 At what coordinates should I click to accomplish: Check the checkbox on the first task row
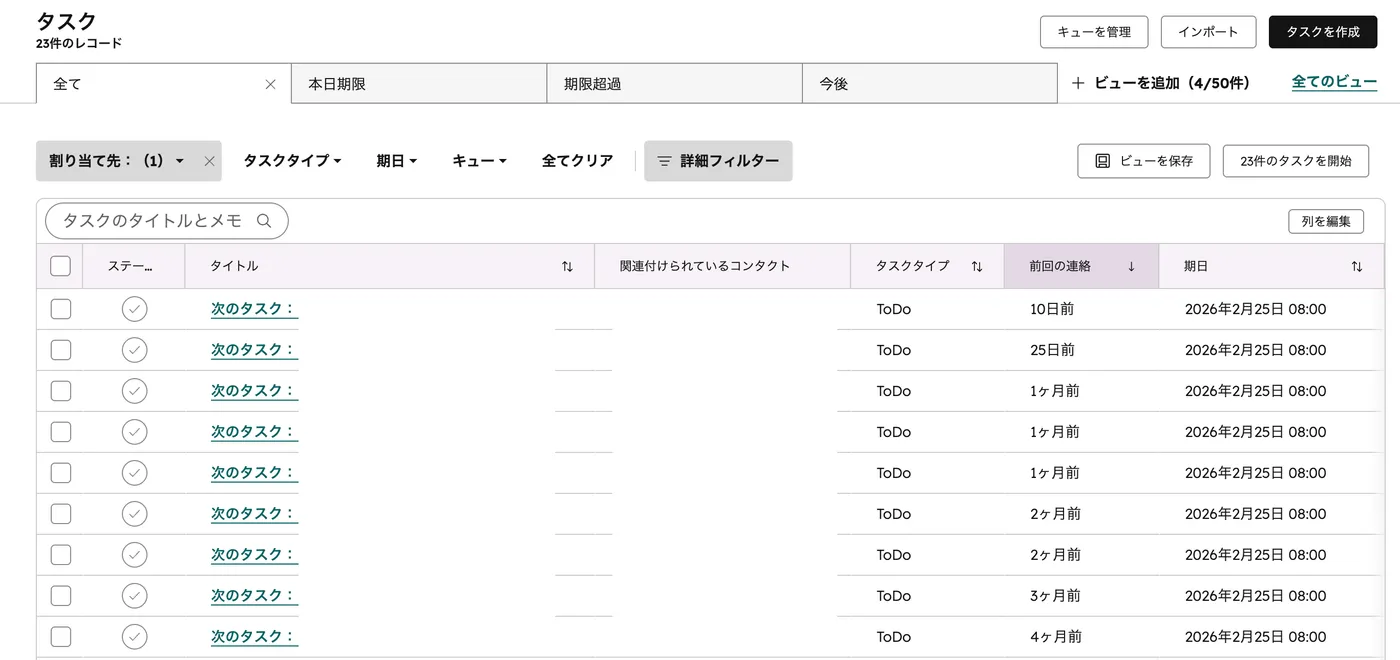coord(60,308)
